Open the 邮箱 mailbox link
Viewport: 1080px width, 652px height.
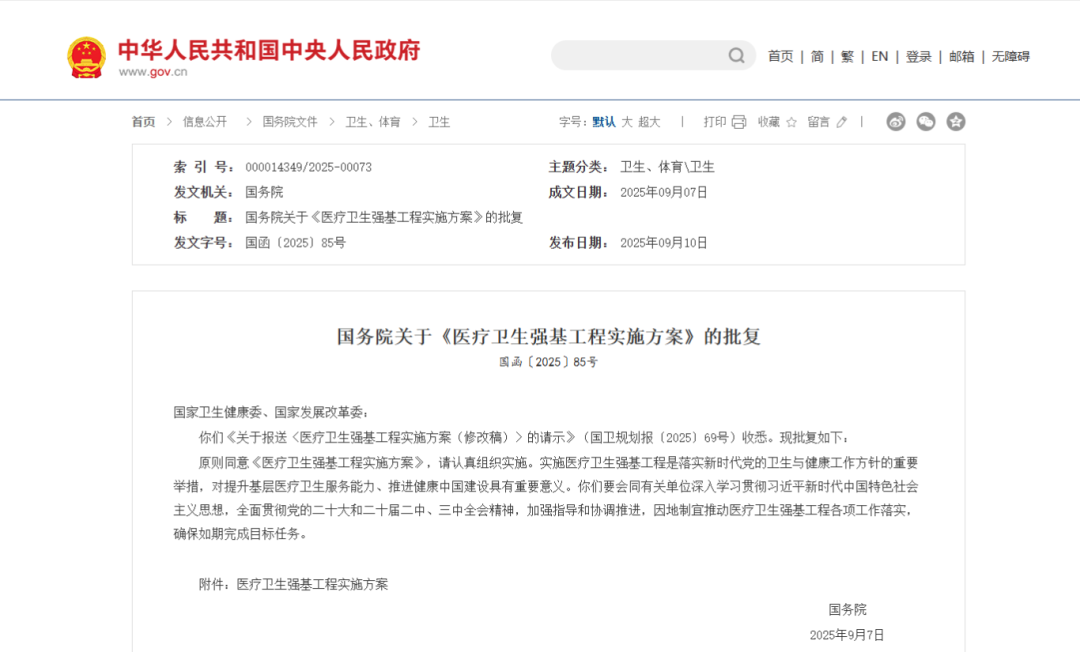961,57
